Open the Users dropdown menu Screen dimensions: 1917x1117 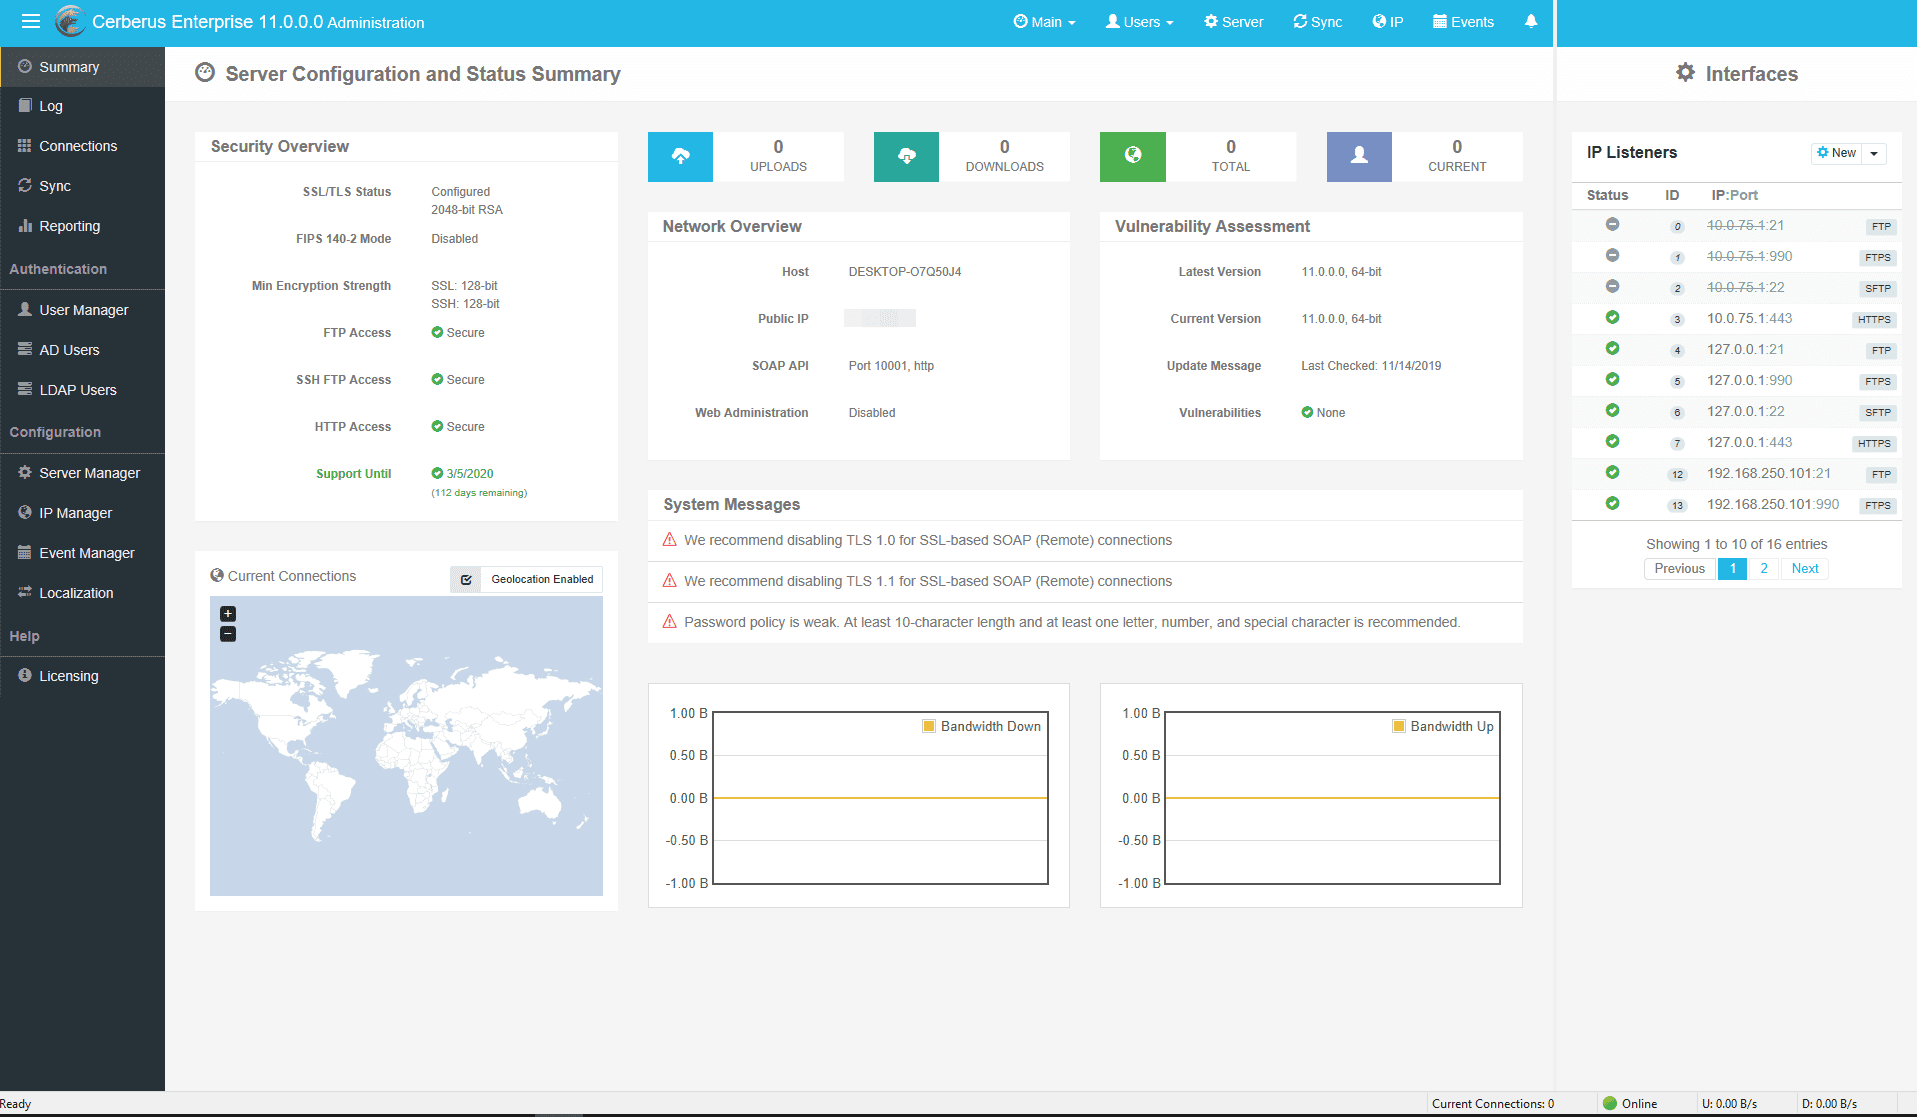tap(1139, 22)
